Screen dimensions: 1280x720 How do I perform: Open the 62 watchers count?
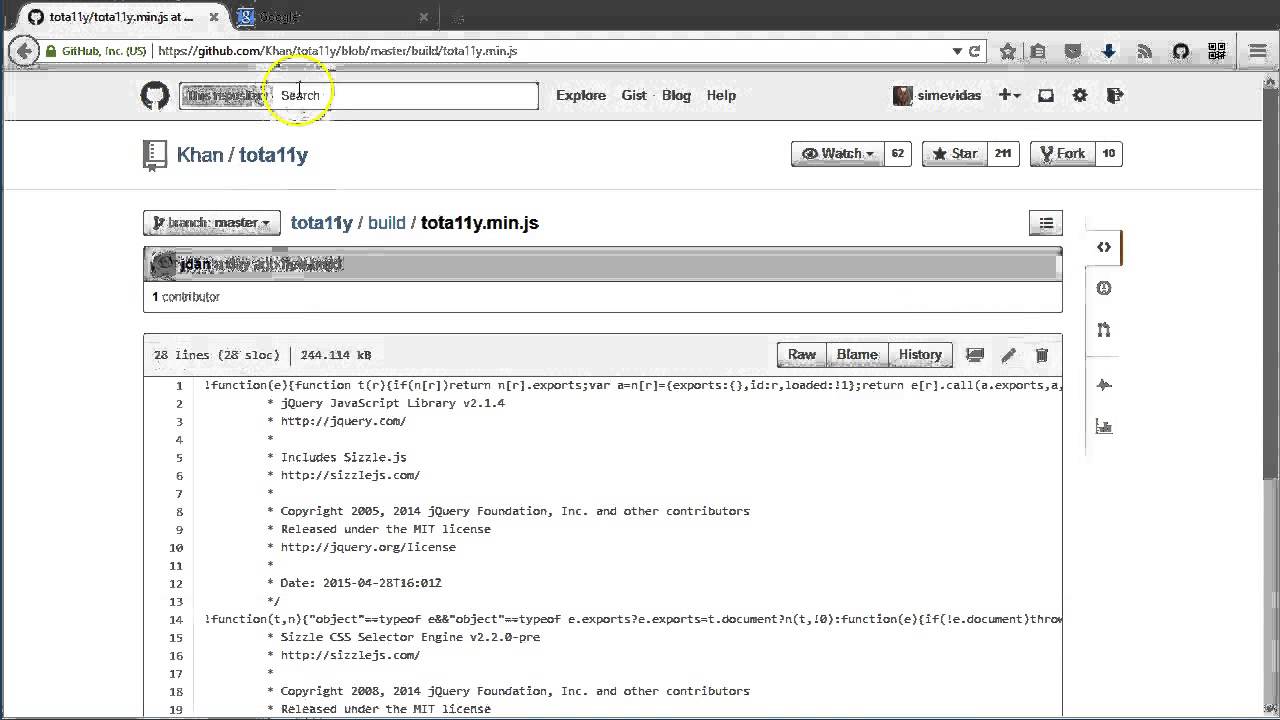pyautogui.click(x=897, y=154)
